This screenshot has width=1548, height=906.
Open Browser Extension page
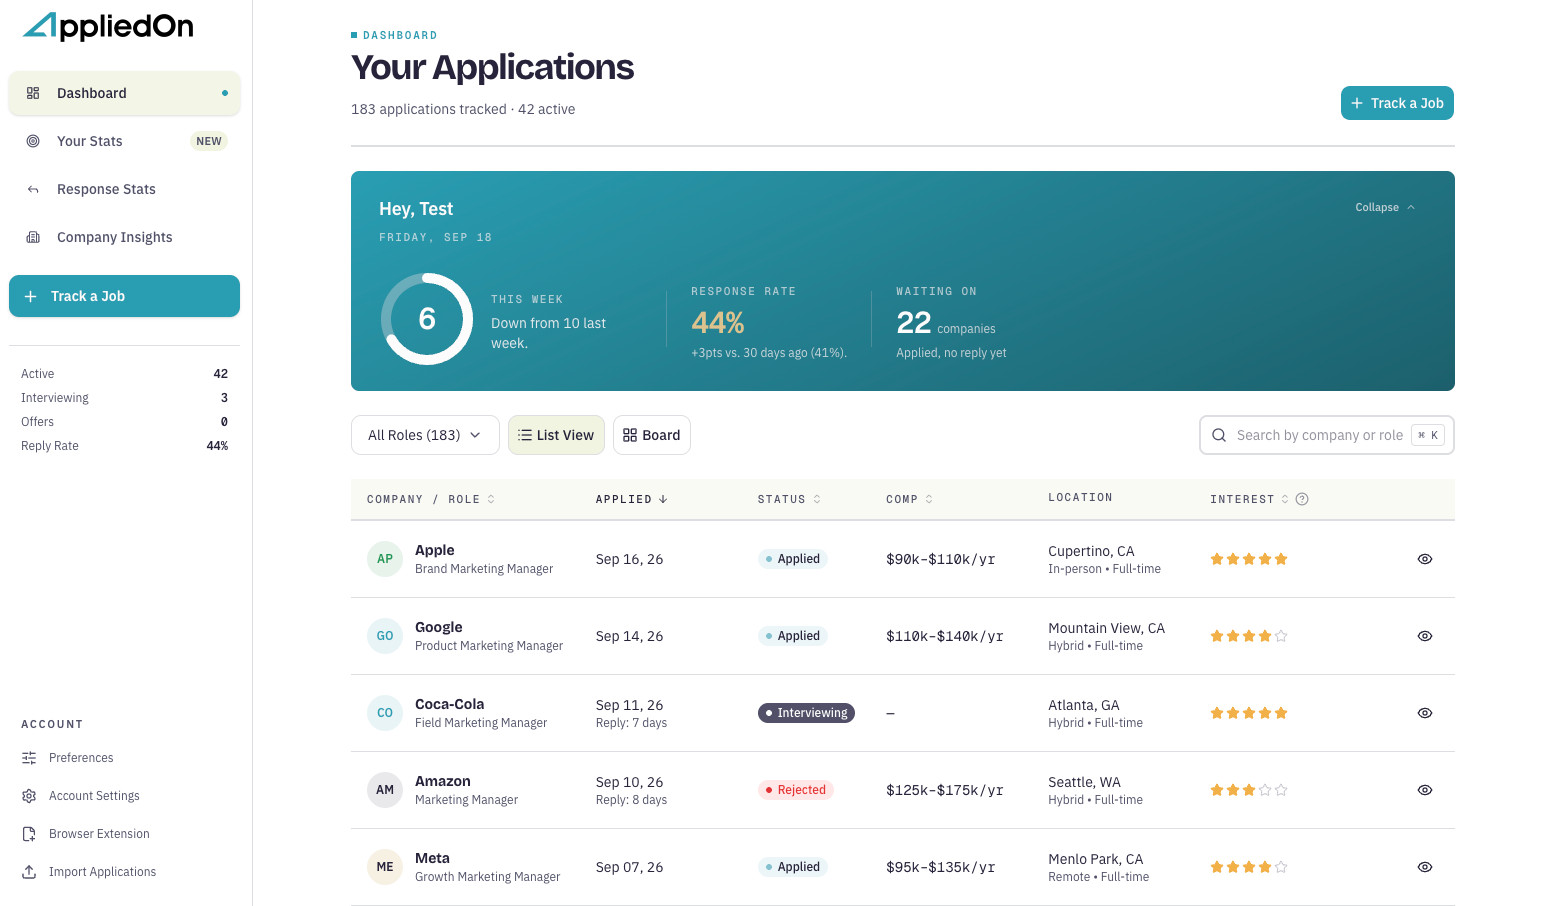pos(86,834)
